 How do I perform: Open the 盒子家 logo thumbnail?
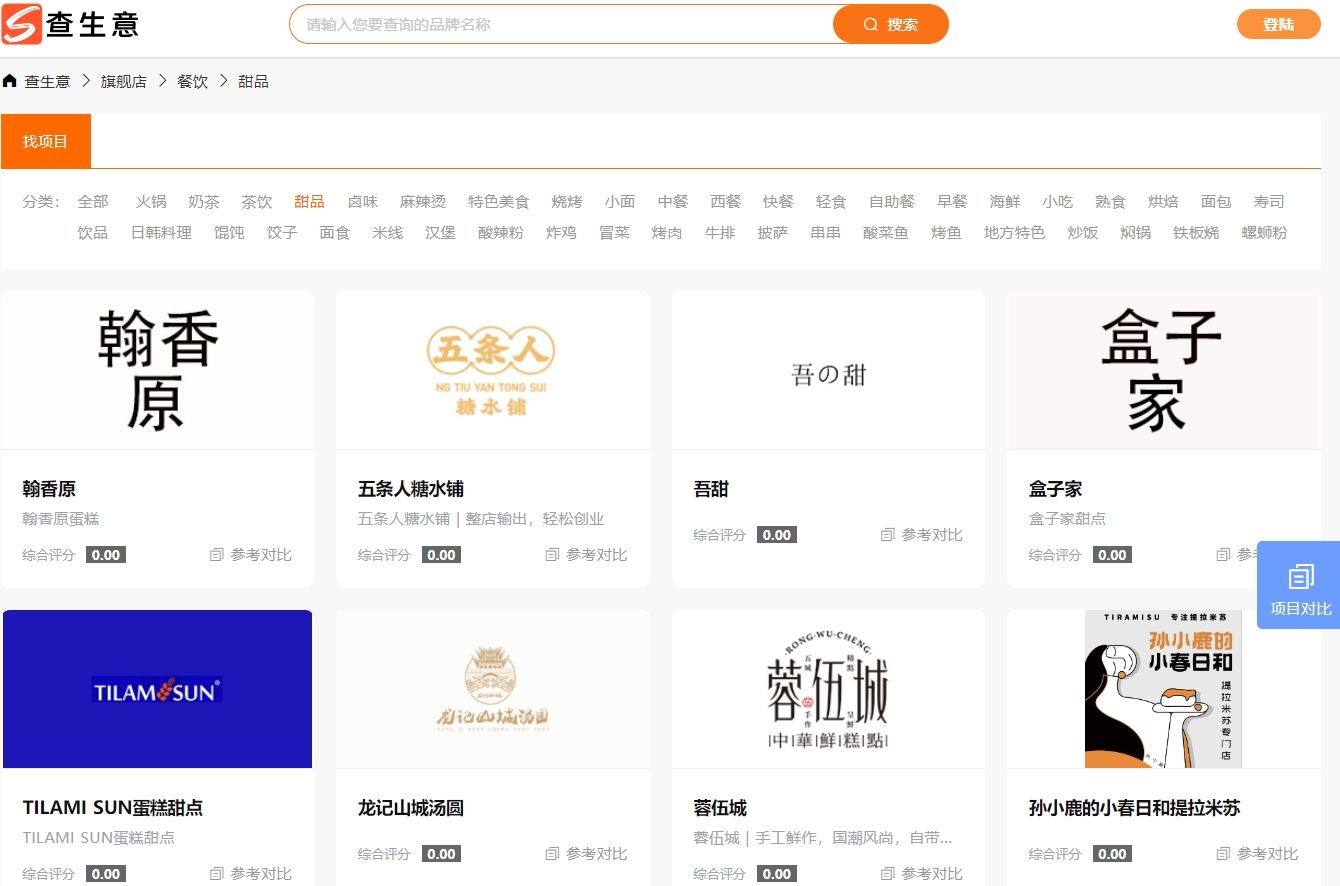[x=1164, y=371]
